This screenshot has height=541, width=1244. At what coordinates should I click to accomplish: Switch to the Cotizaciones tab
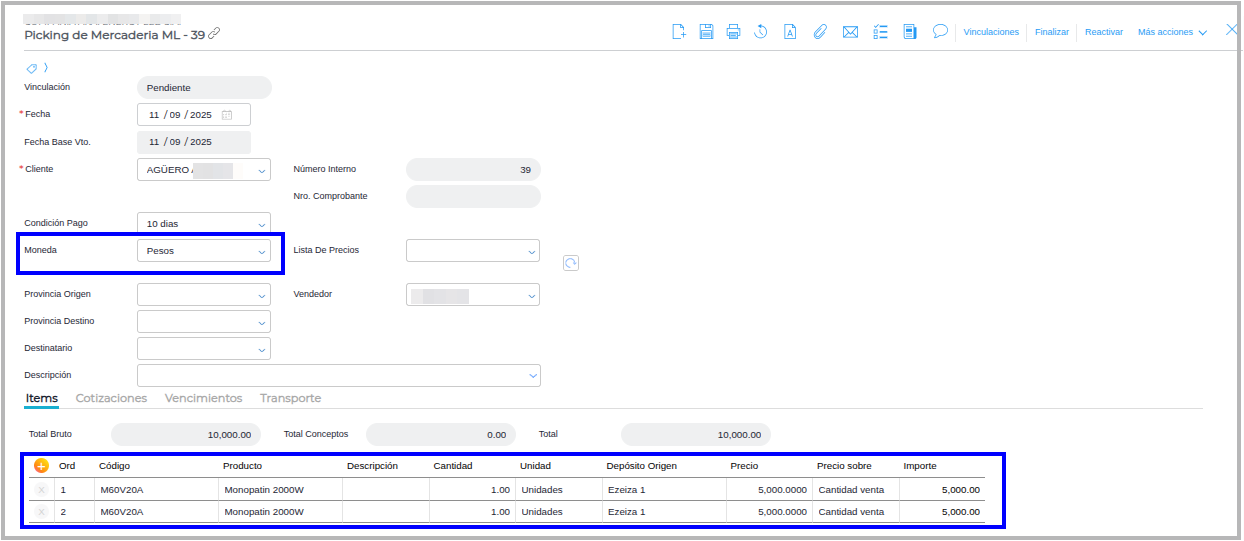111,398
